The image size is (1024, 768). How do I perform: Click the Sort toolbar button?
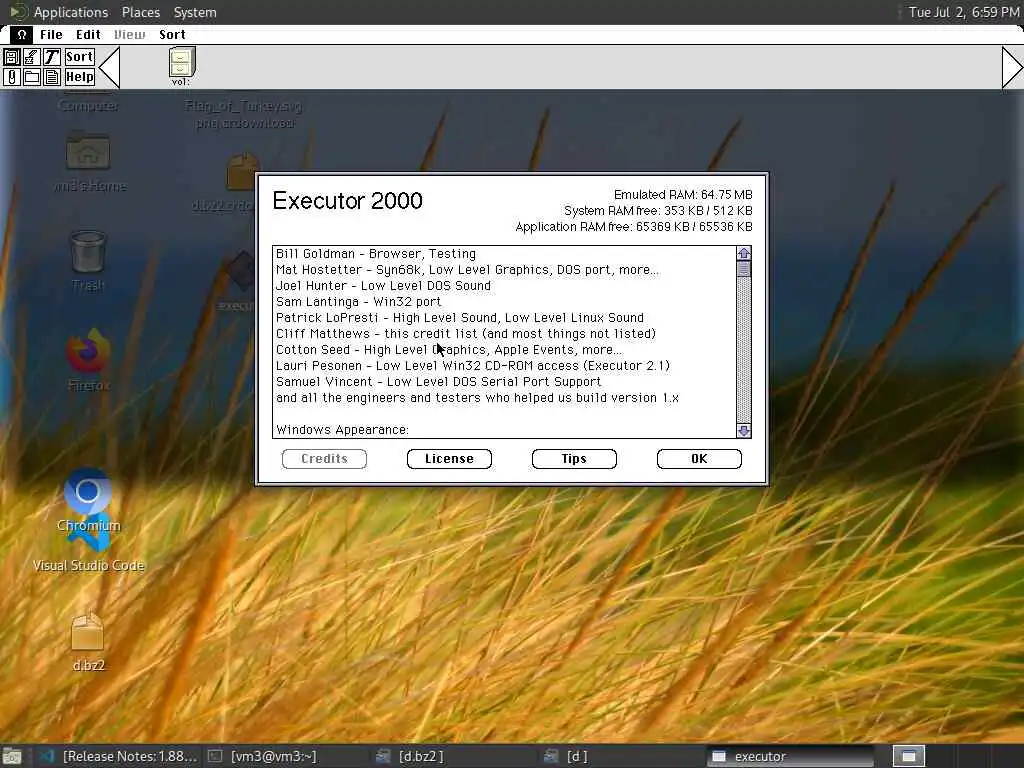pos(80,57)
